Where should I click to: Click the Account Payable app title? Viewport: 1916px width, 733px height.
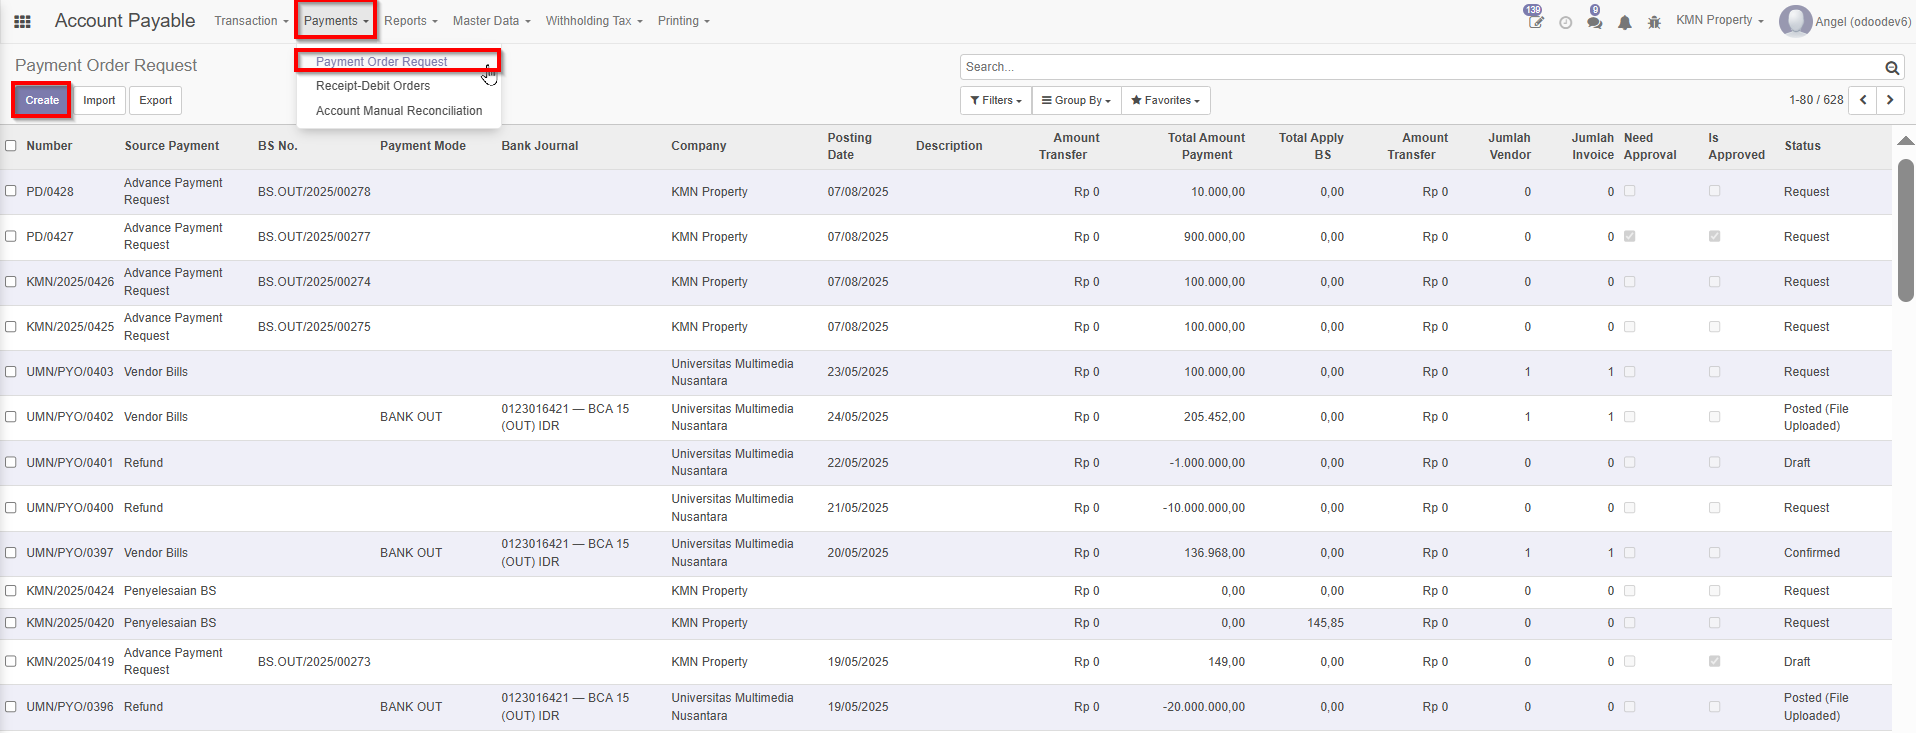point(125,21)
